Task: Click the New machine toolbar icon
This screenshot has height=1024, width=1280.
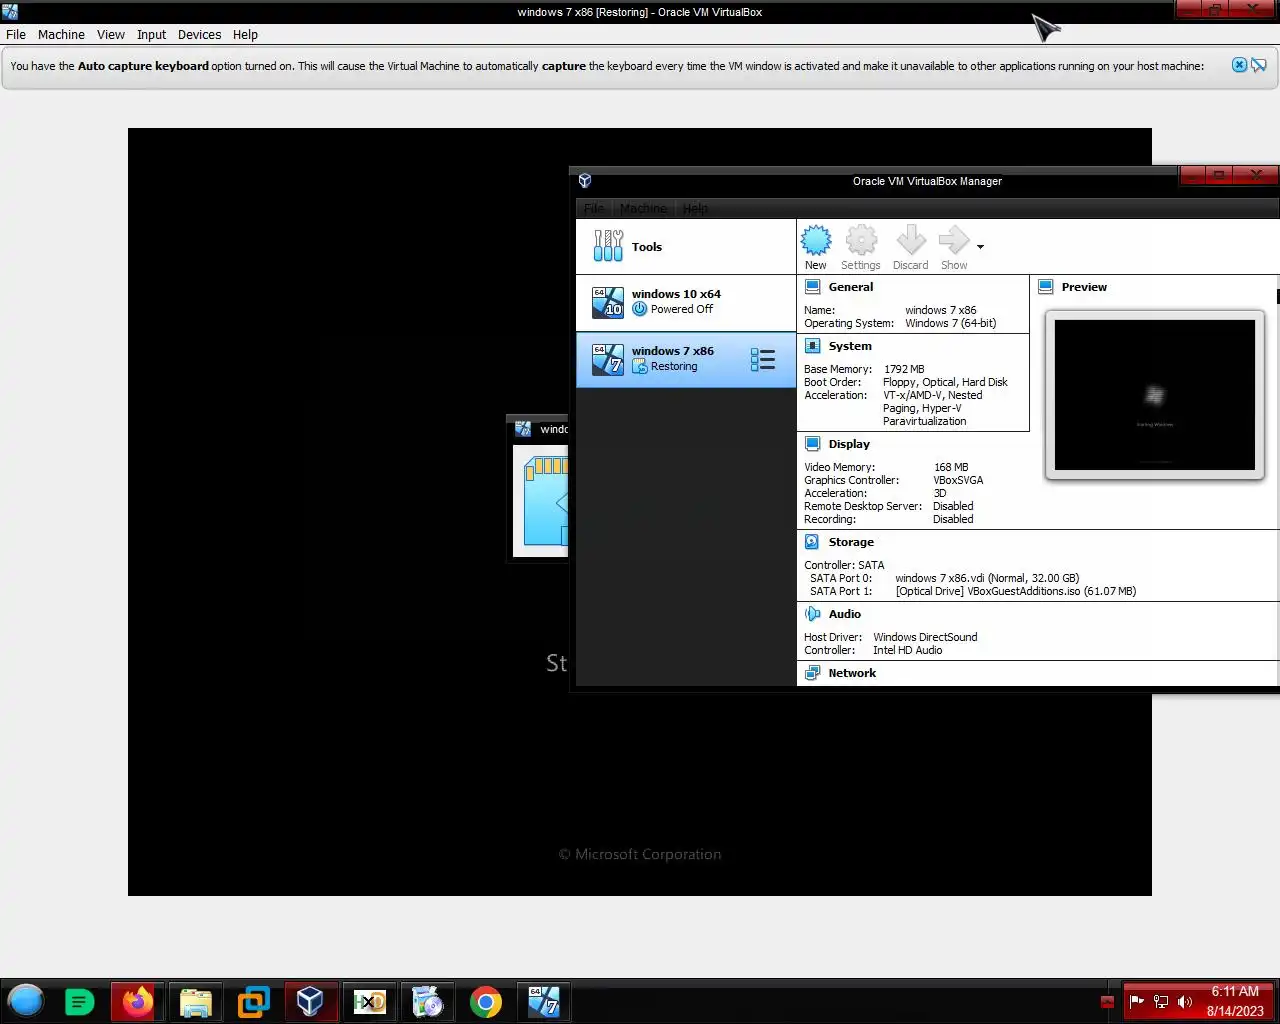Action: tap(816, 240)
